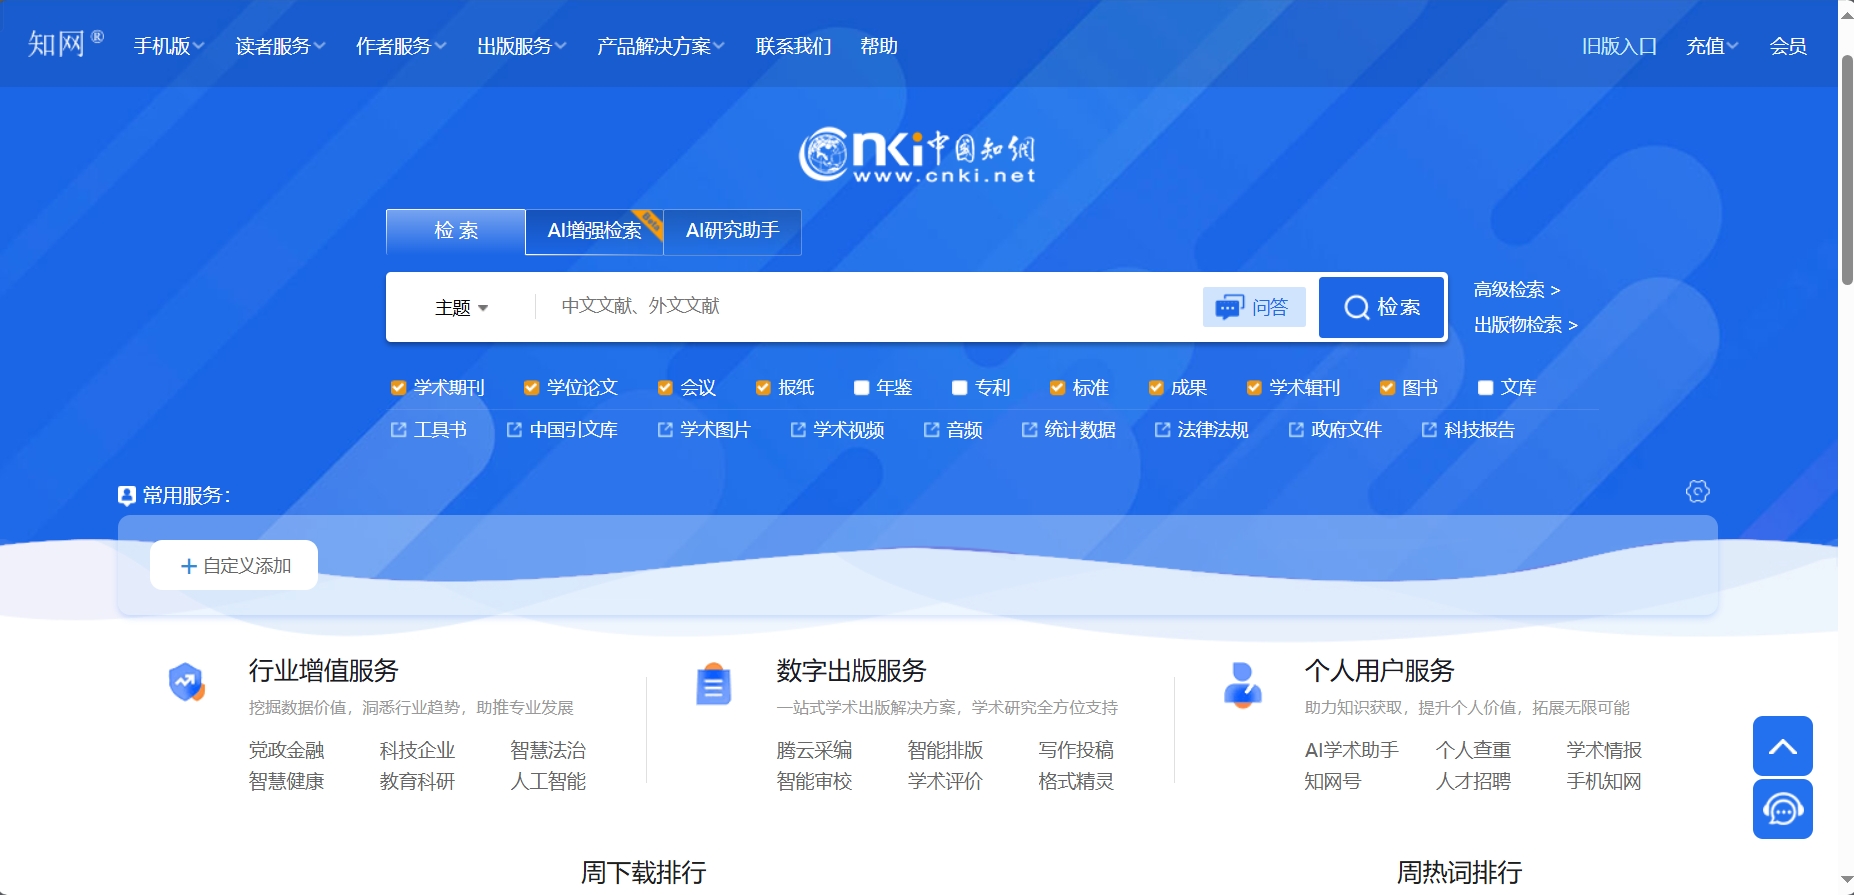The image size is (1854, 895).
Task: Click 个人用户服务 person icon
Action: pos(1242,685)
